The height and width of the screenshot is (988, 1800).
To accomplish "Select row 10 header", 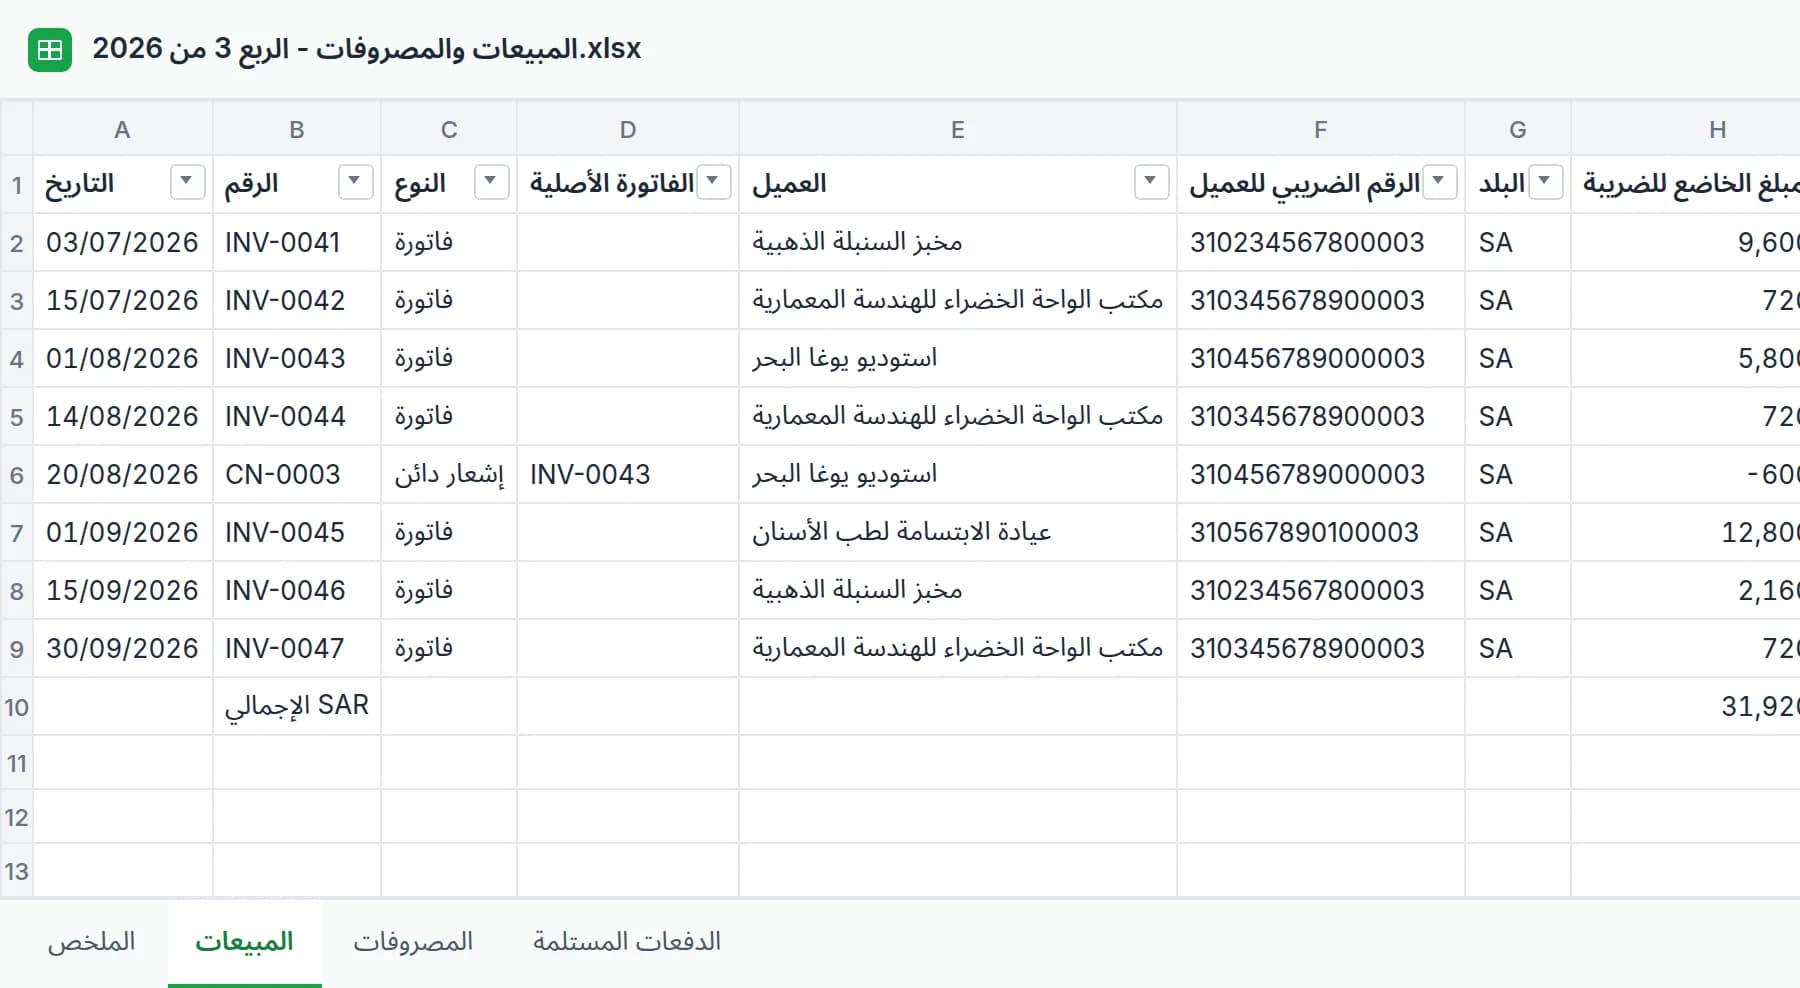I will [x=17, y=707].
